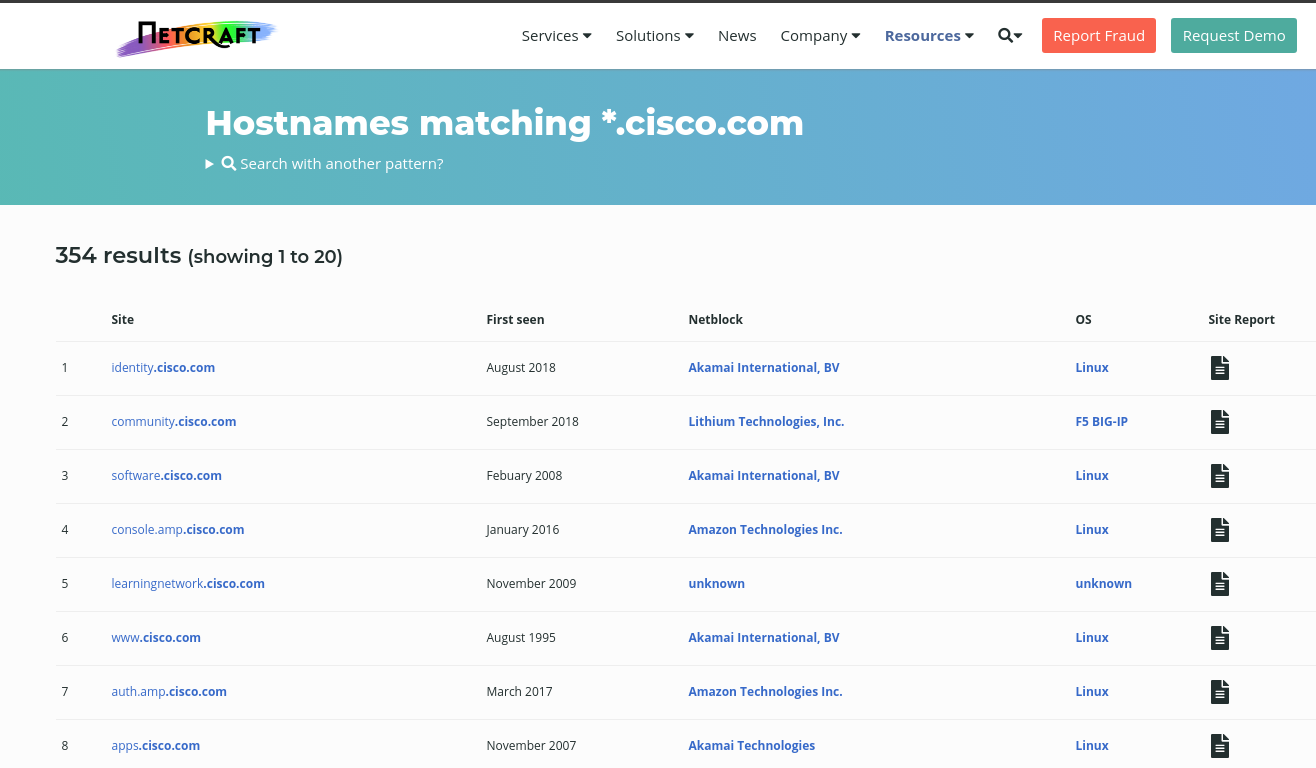Click the Netcraft logo
The height and width of the screenshot is (768, 1316).
196,37
